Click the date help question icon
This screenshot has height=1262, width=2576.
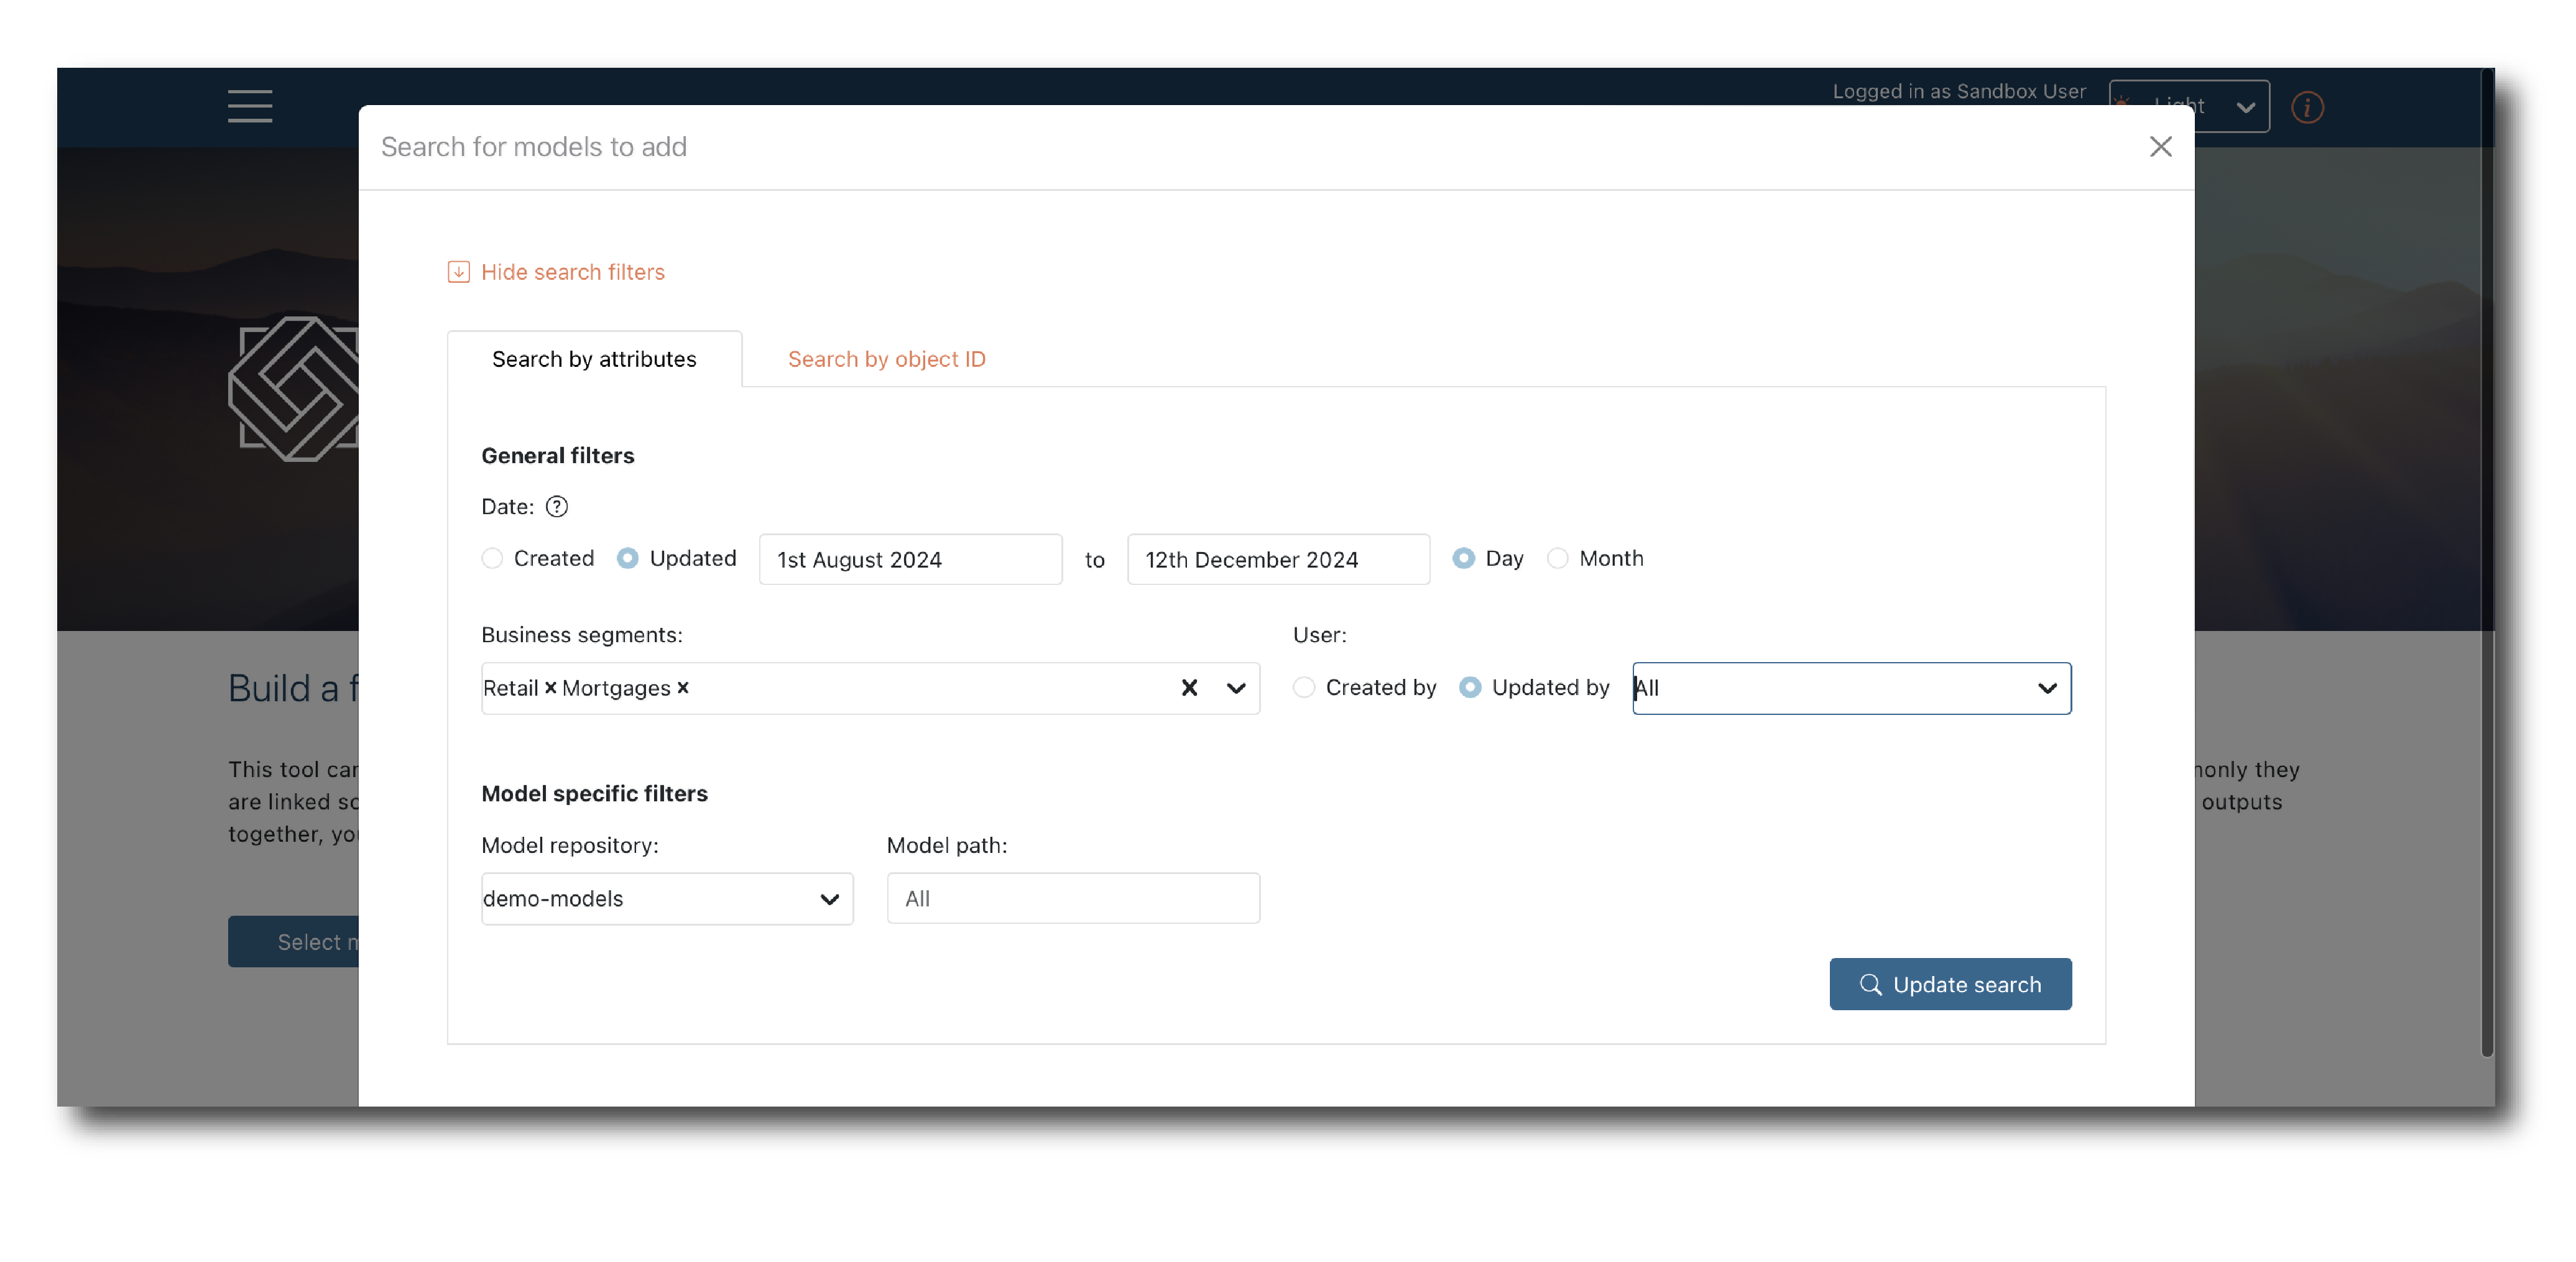pyautogui.click(x=557, y=507)
